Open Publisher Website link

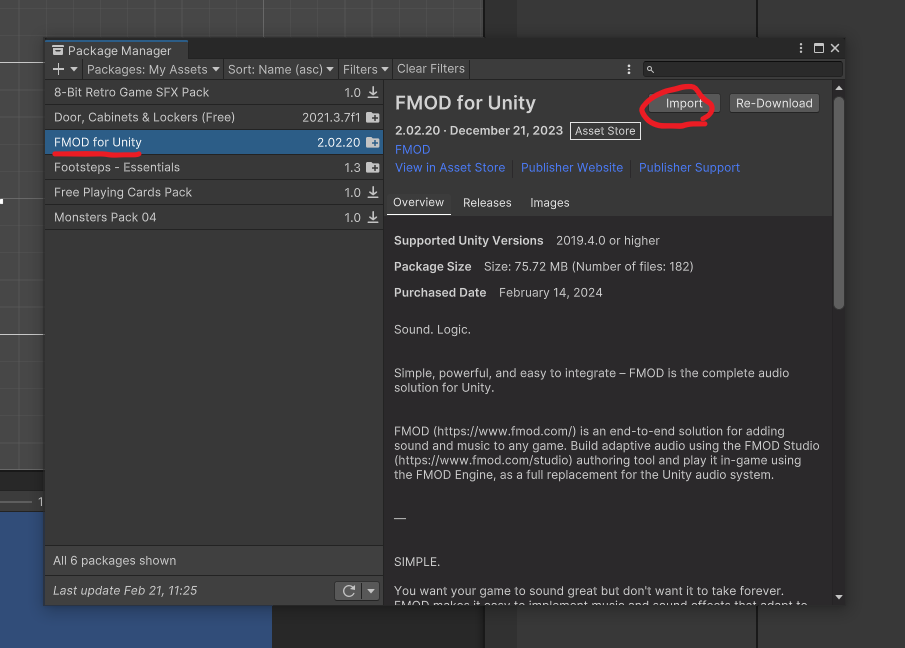[x=572, y=167]
